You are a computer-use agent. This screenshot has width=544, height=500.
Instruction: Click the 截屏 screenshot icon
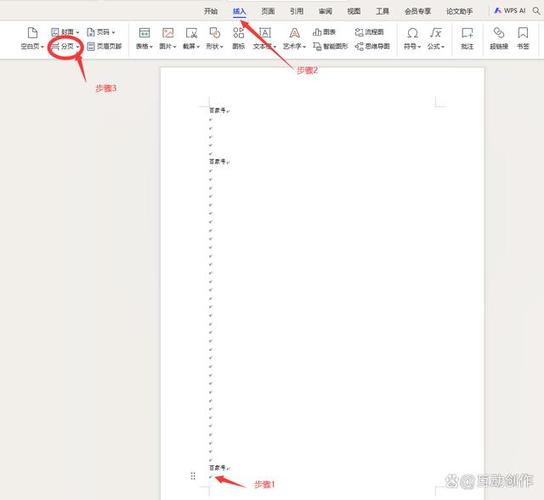(192, 33)
